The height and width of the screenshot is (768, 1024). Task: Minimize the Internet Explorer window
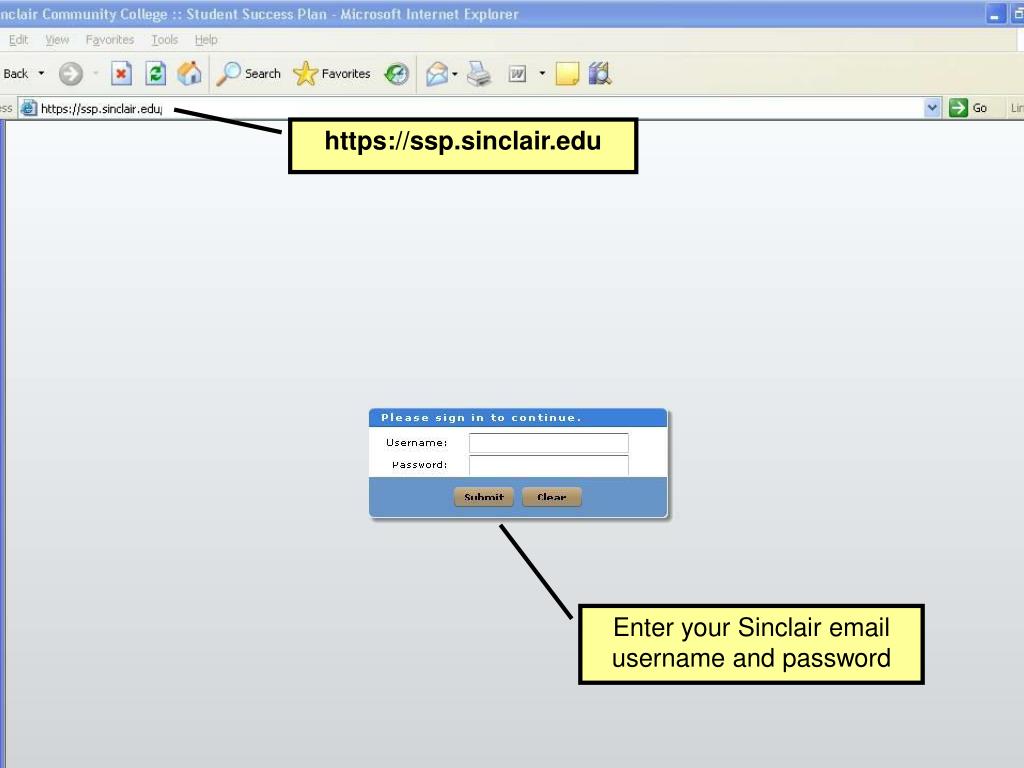(x=995, y=14)
